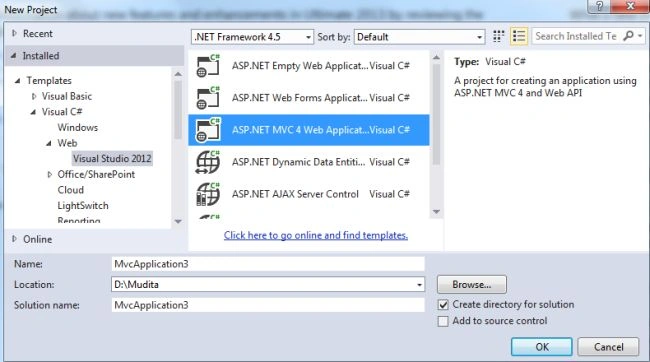Click the ASP.NET Web Forms Application template icon
Viewport: 650px width, 362px height.
(x=208, y=98)
